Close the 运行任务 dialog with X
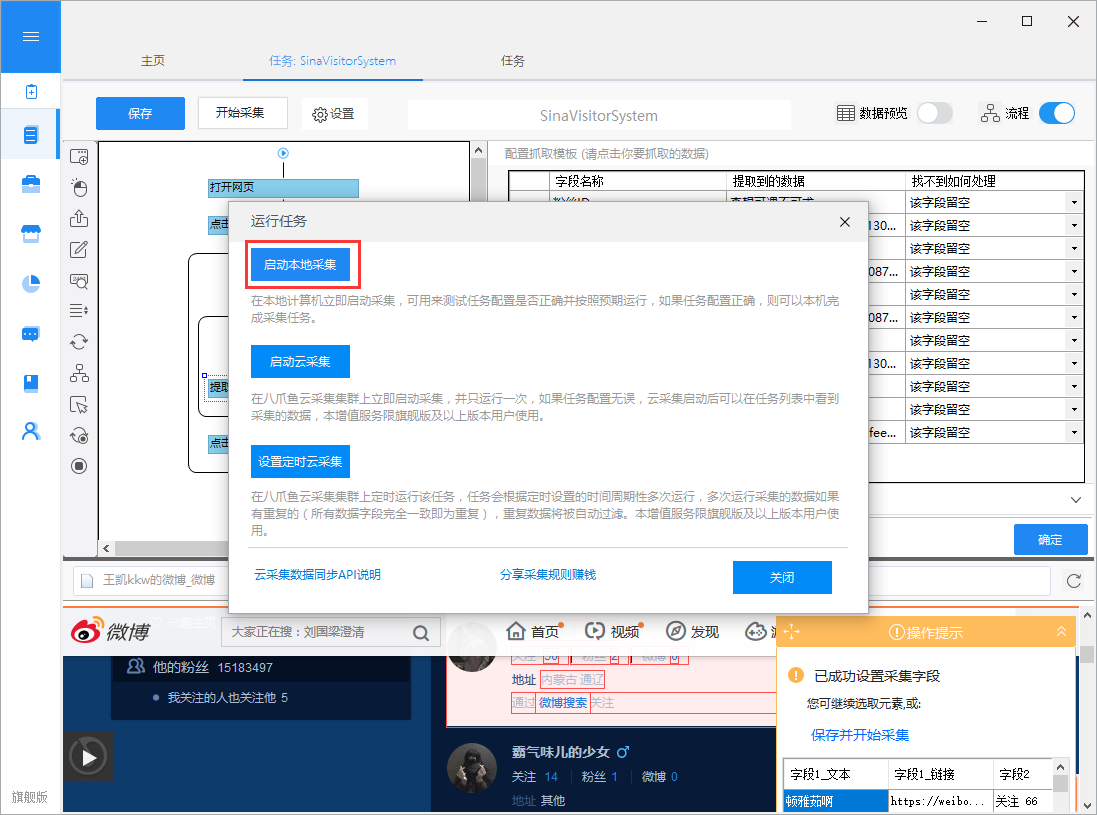The width and height of the screenshot is (1097, 815). 844,222
